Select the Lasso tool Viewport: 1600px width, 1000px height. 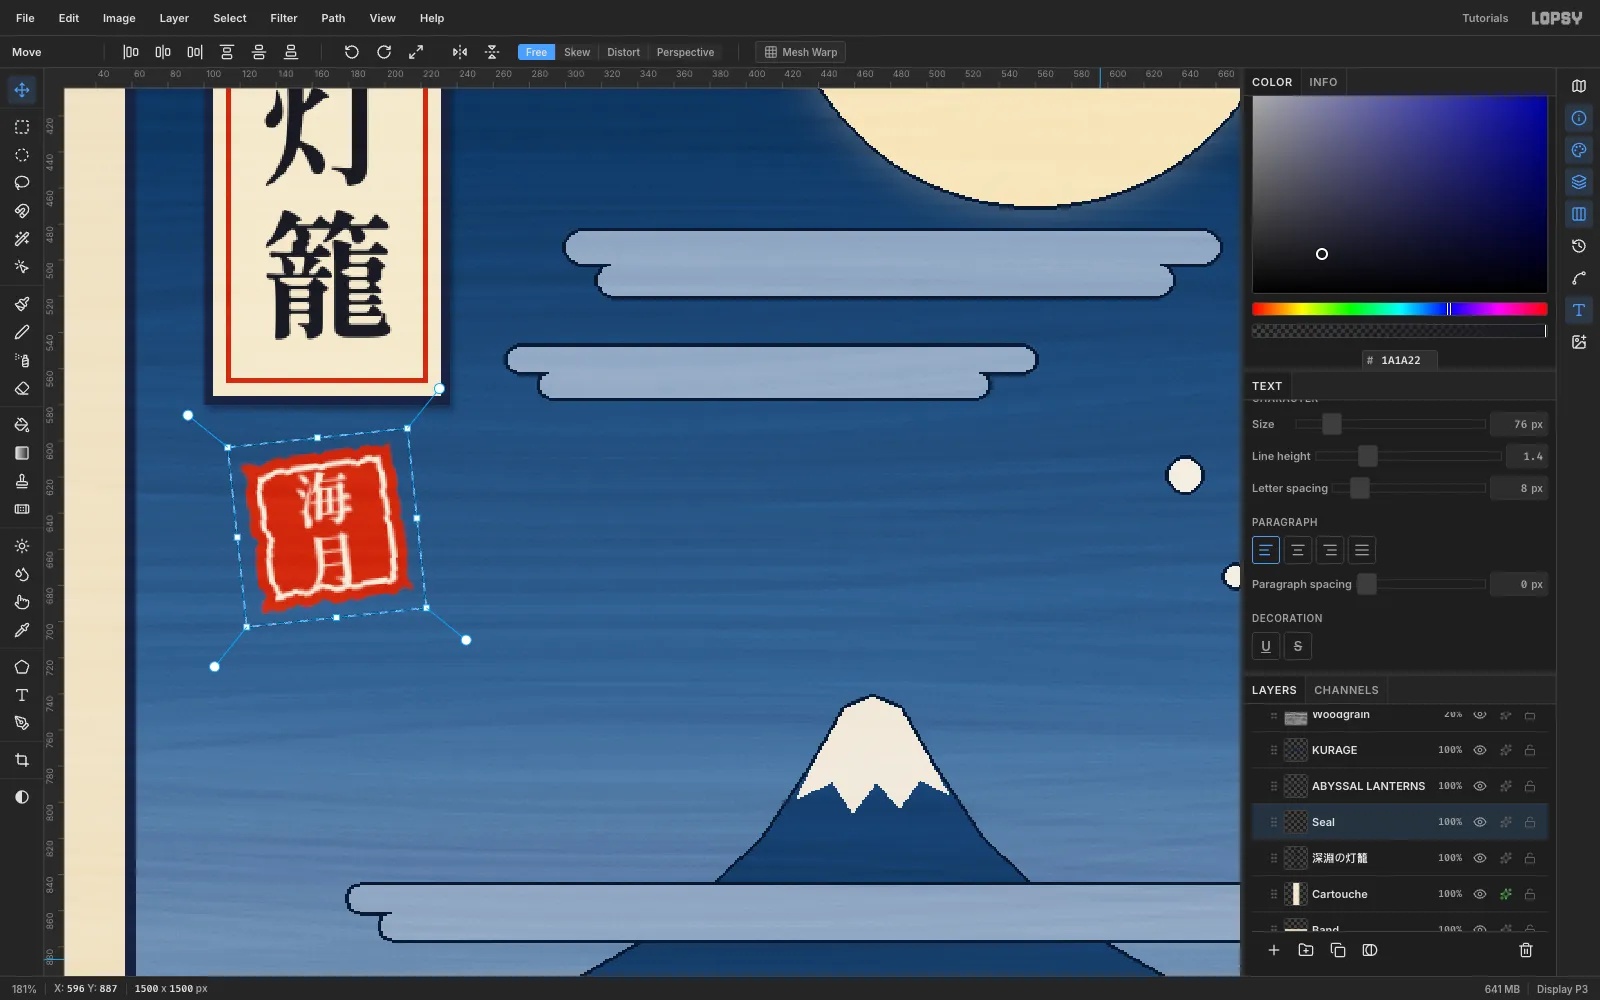22,183
